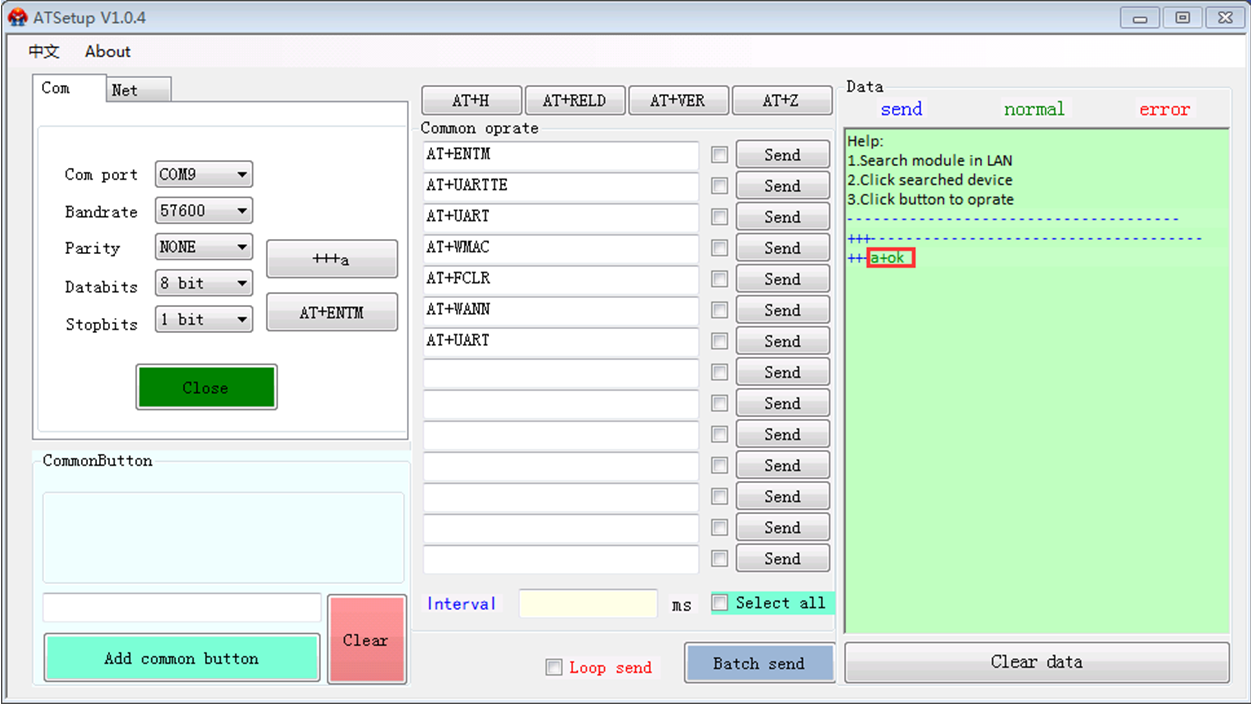Expand the Bandrate dropdown showing 57600
The height and width of the screenshot is (705, 1251).
[204, 211]
